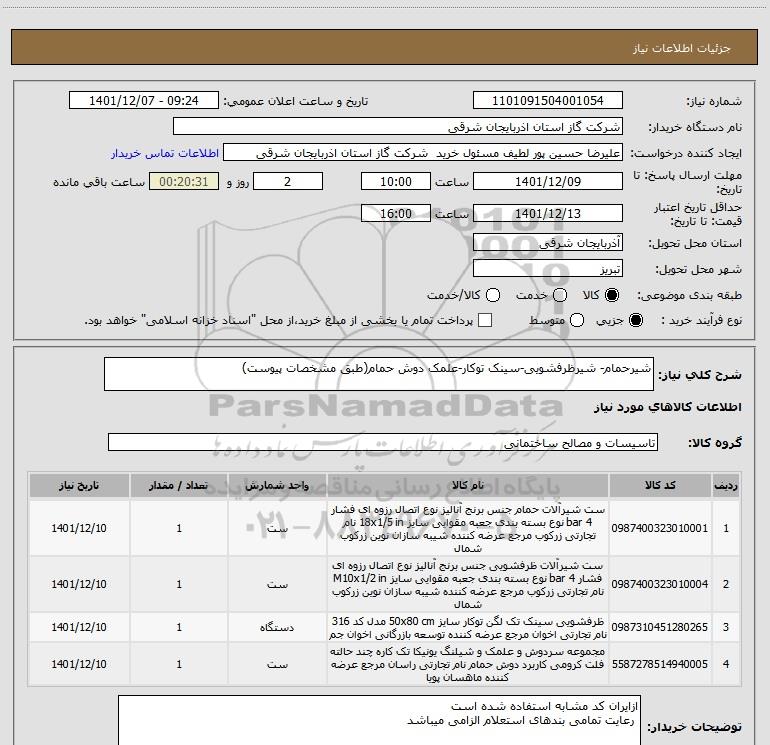Click the اطلاعات کالاهای مورد نیاز heading

[667, 407]
